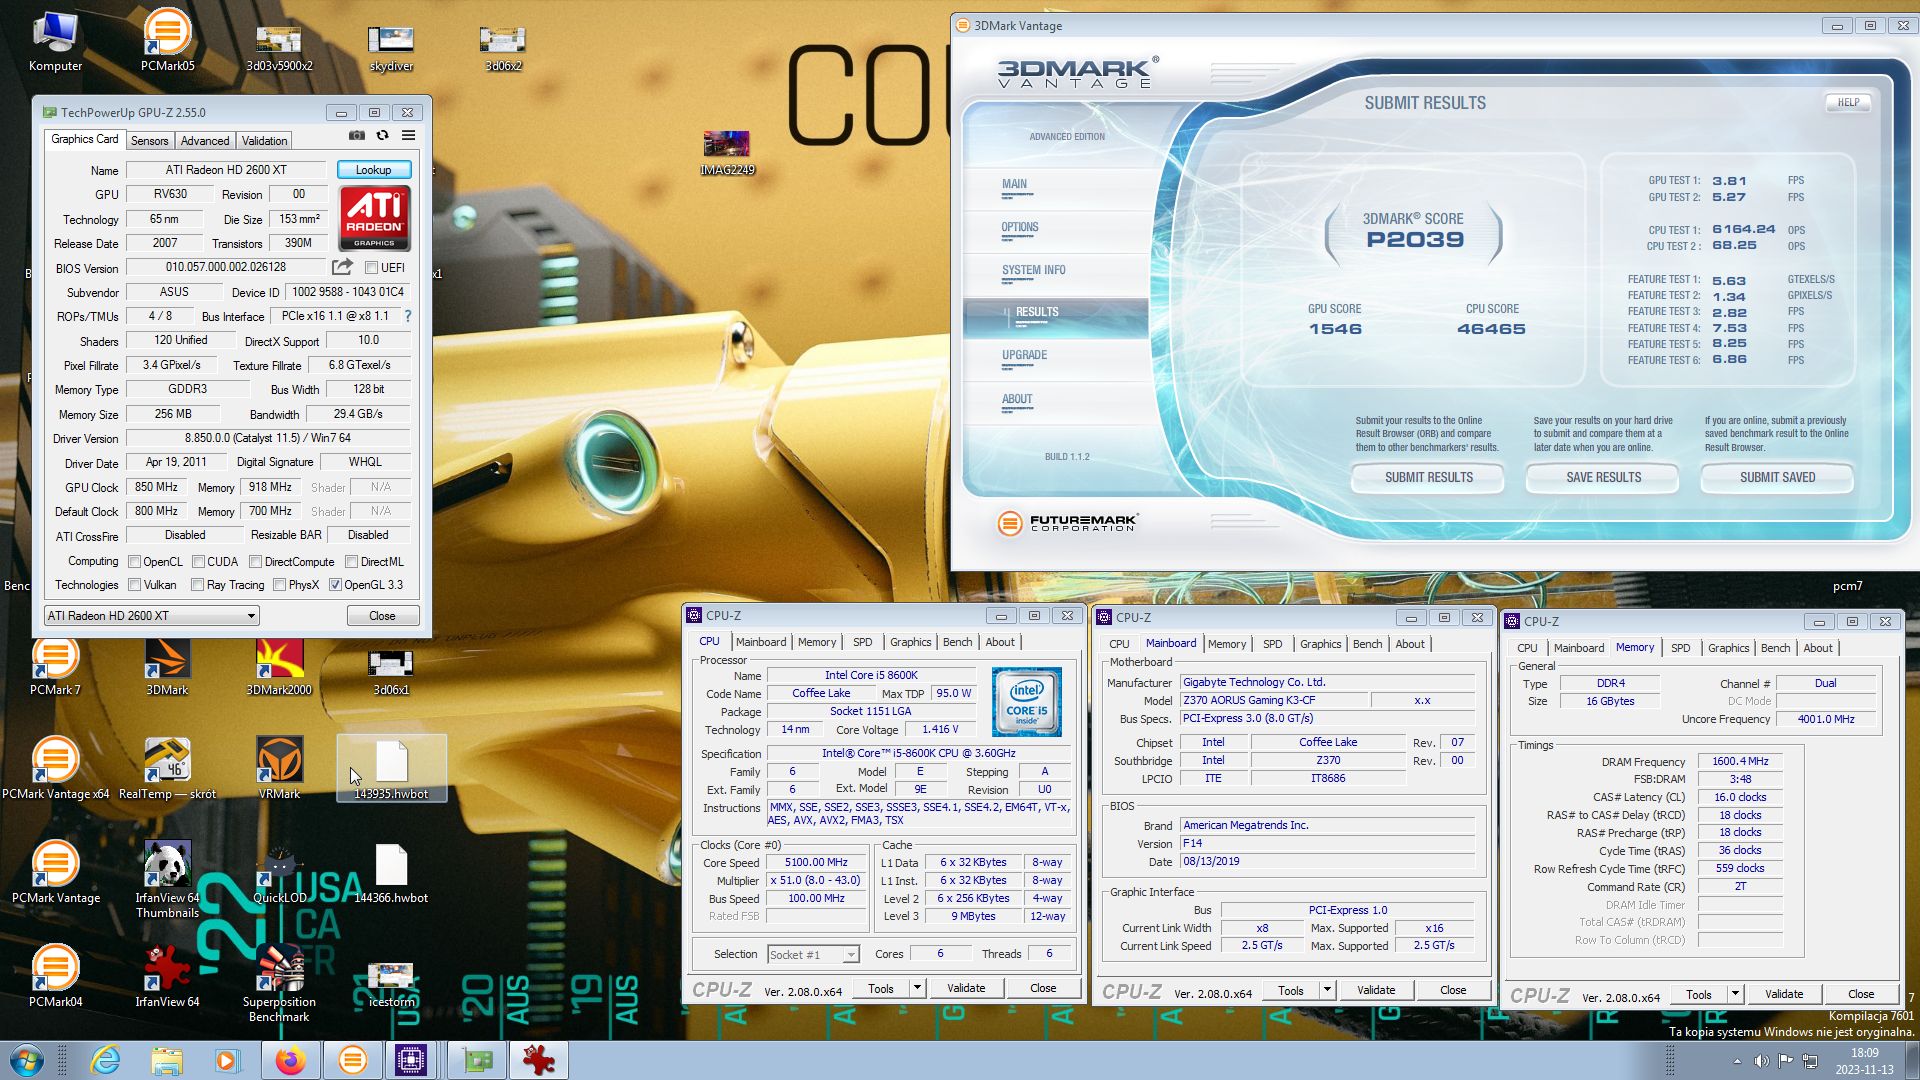Click the GPU-Z refresh icon
The image size is (1920, 1080).
382,136
